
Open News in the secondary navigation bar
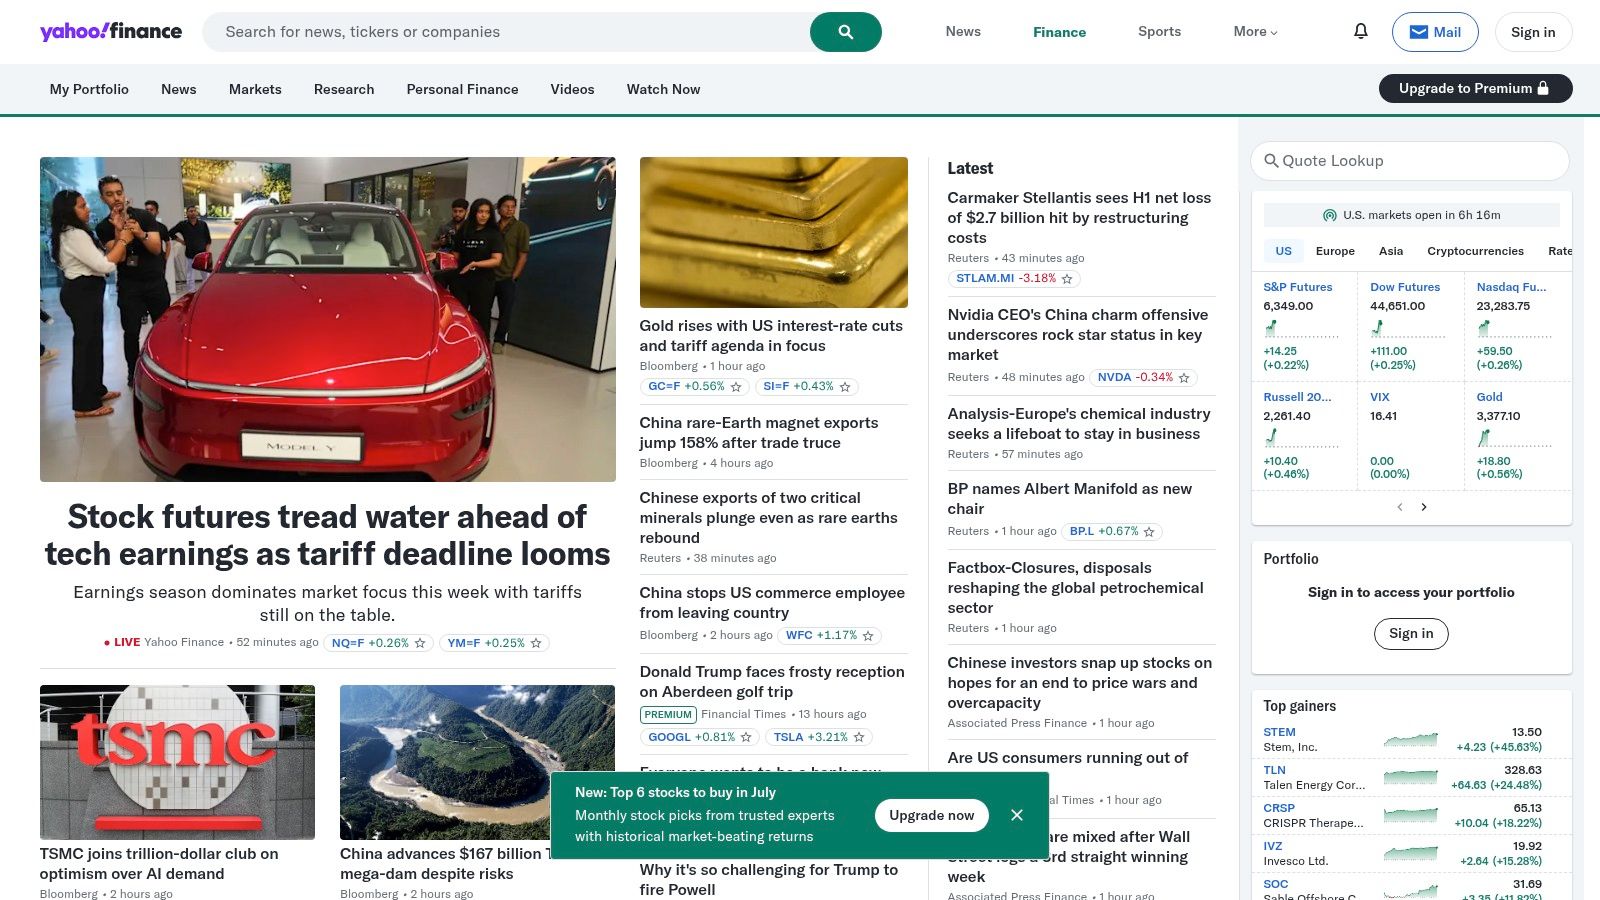178,89
